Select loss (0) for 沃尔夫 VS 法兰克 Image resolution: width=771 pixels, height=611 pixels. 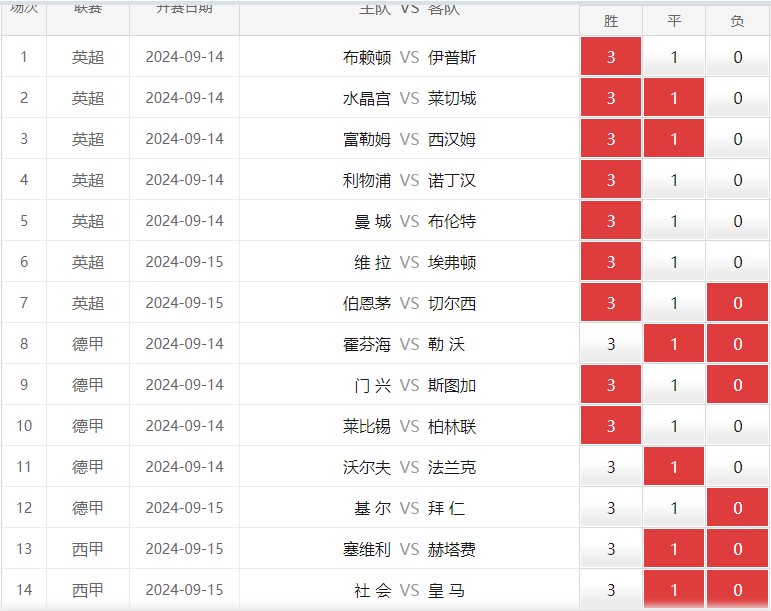pos(738,466)
